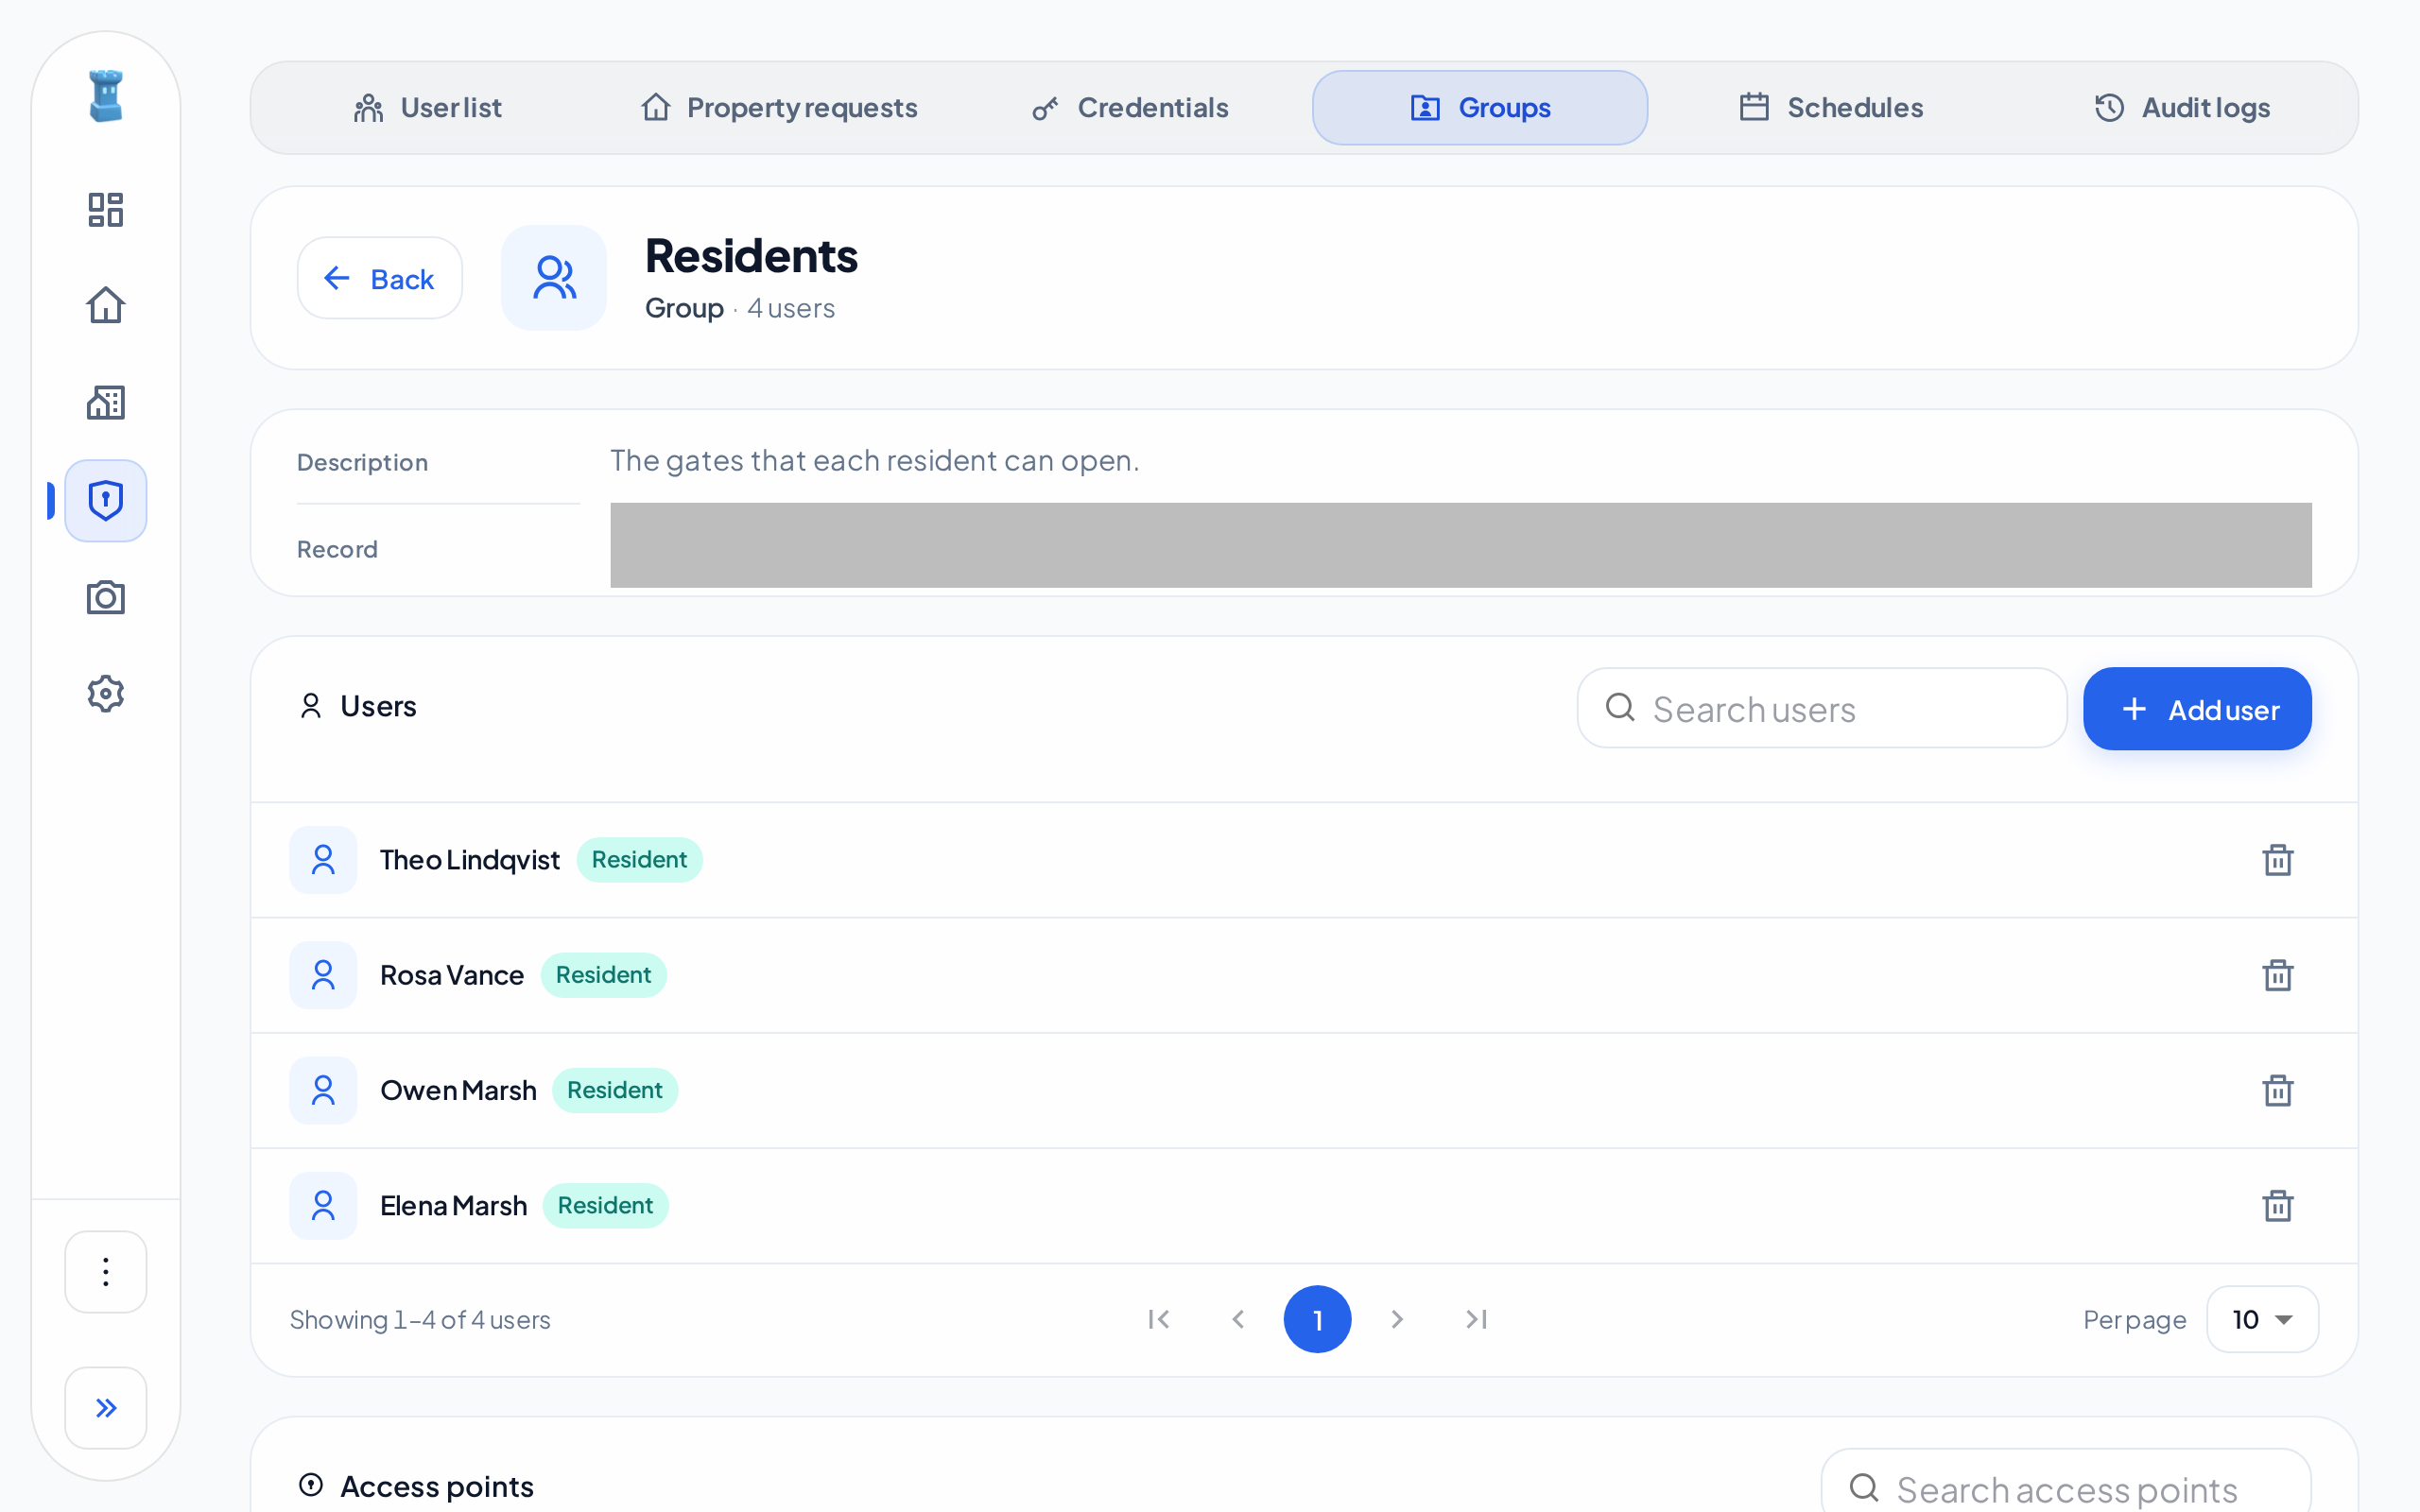
Task: View the Audit logs tab
Action: click(x=2181, y=107)
